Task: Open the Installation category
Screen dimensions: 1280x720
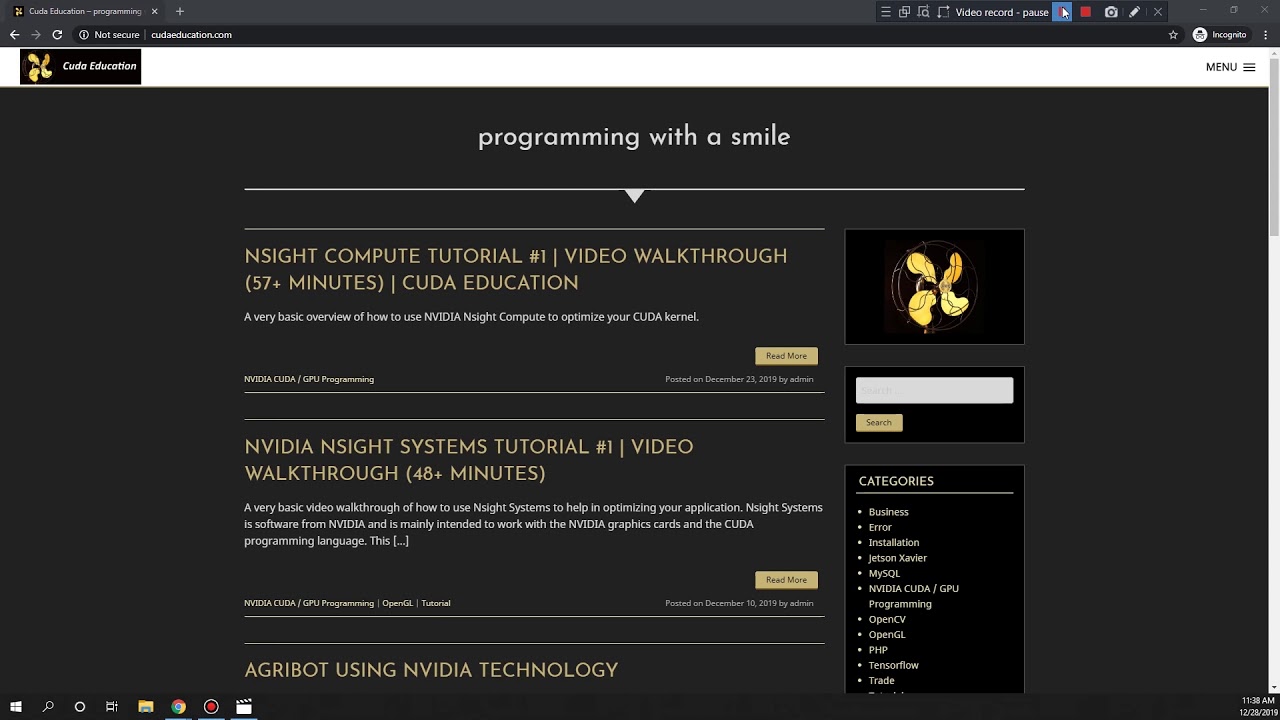Action: (x=894, y=542)
